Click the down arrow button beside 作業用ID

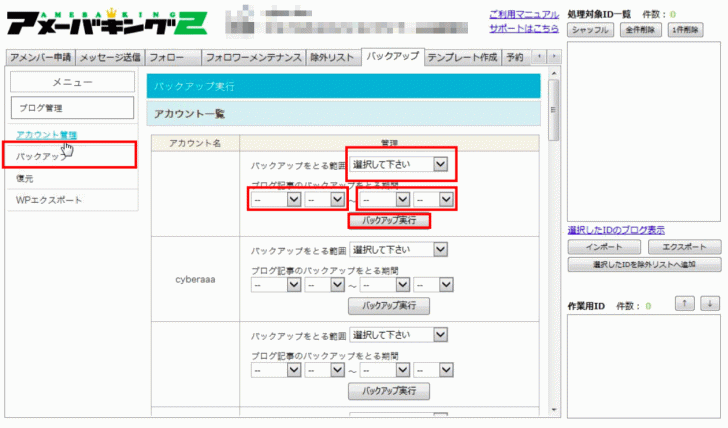pos(709,304)
